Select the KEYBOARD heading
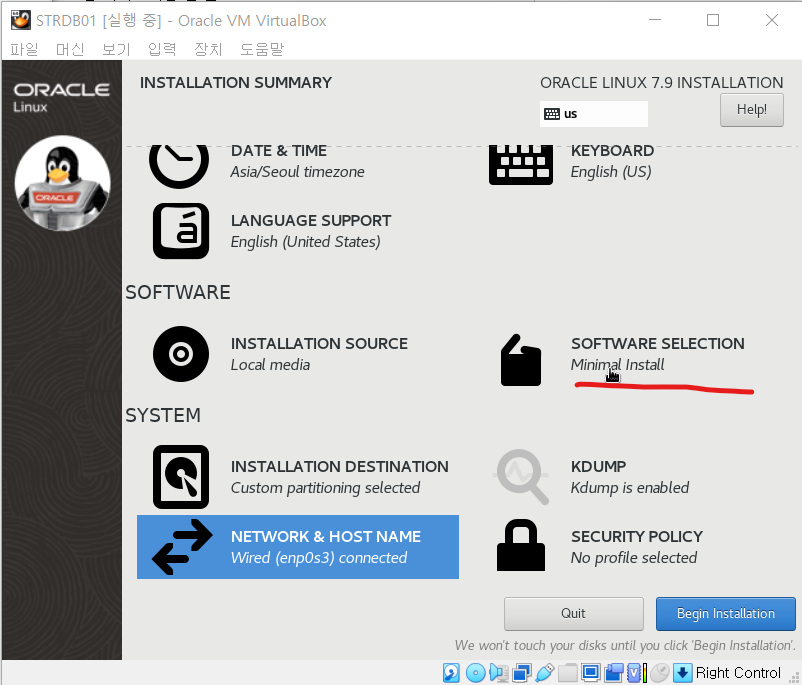The width and height of the screenshot is (802, 685). click(x=612, y=151)
